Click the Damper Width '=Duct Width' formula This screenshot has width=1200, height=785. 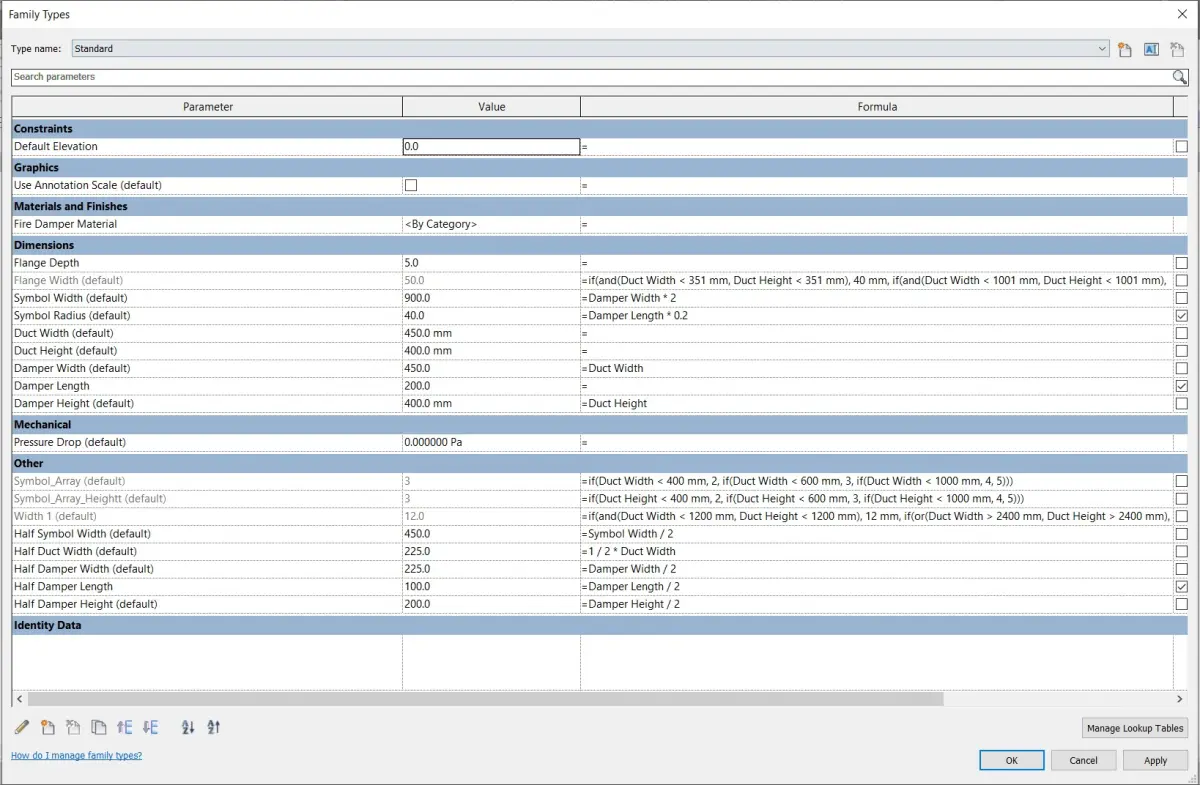tap(613, 368)
